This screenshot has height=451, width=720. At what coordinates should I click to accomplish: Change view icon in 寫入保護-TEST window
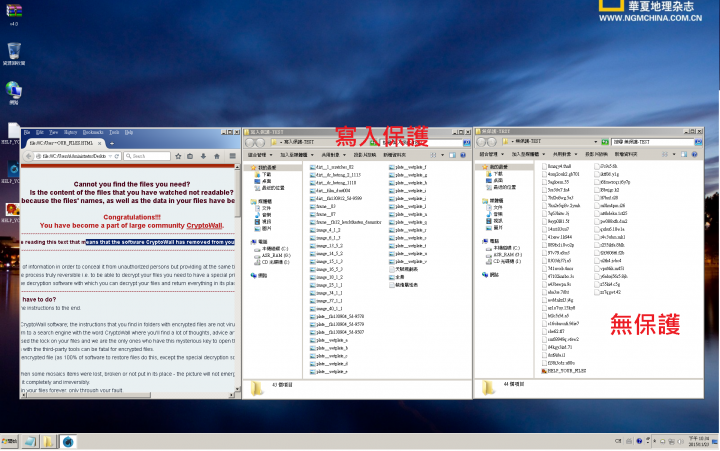tap(433, 155)
